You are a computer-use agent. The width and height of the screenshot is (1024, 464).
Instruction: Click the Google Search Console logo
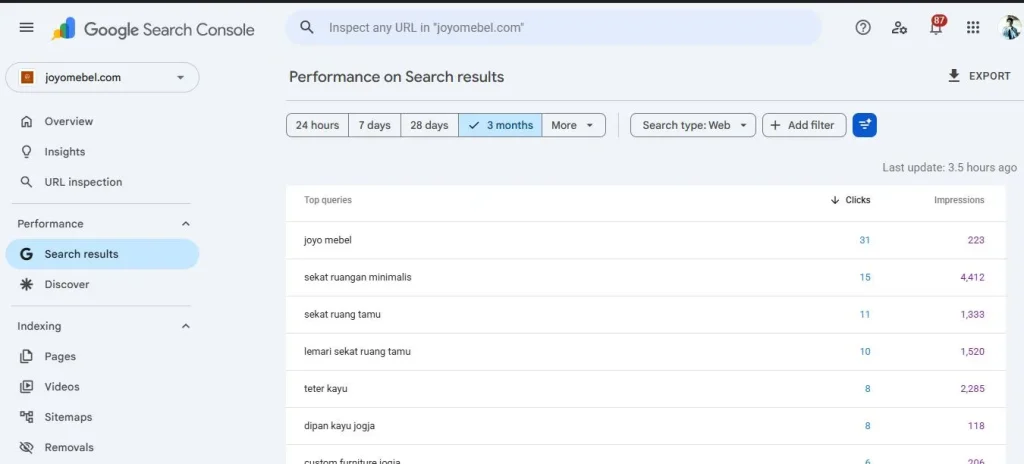pos(153,29)
